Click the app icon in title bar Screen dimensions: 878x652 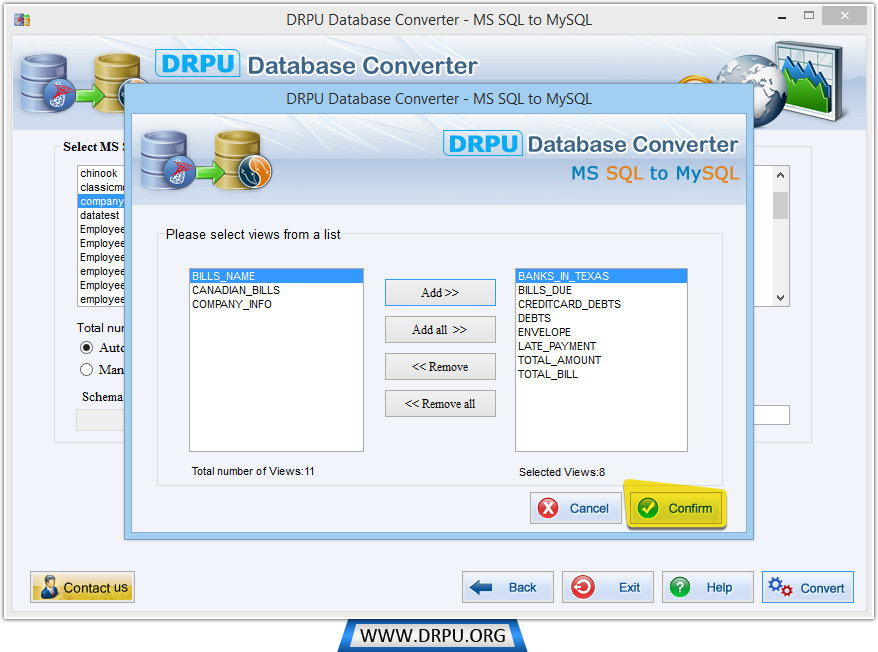(x=22, y=20)
